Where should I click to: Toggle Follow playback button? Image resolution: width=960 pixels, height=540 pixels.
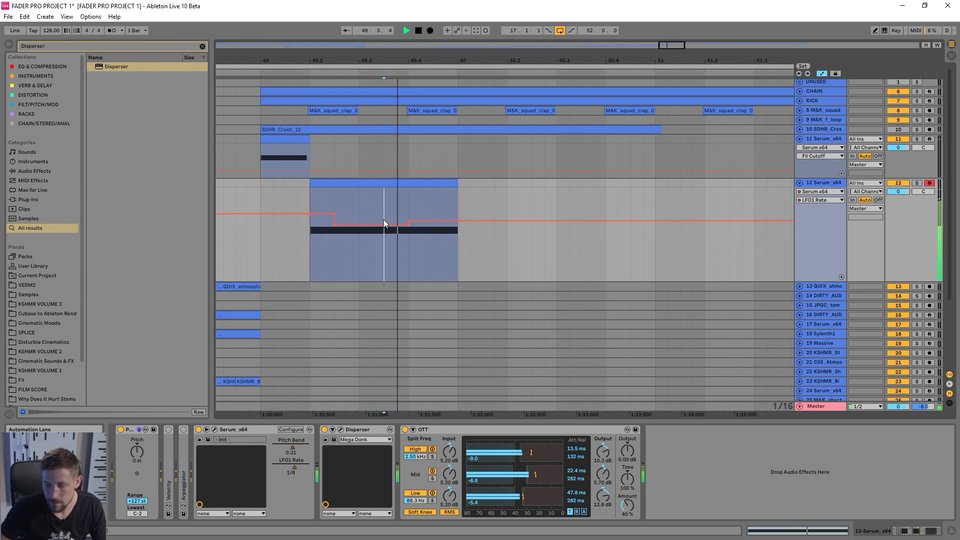coord(346,30)
